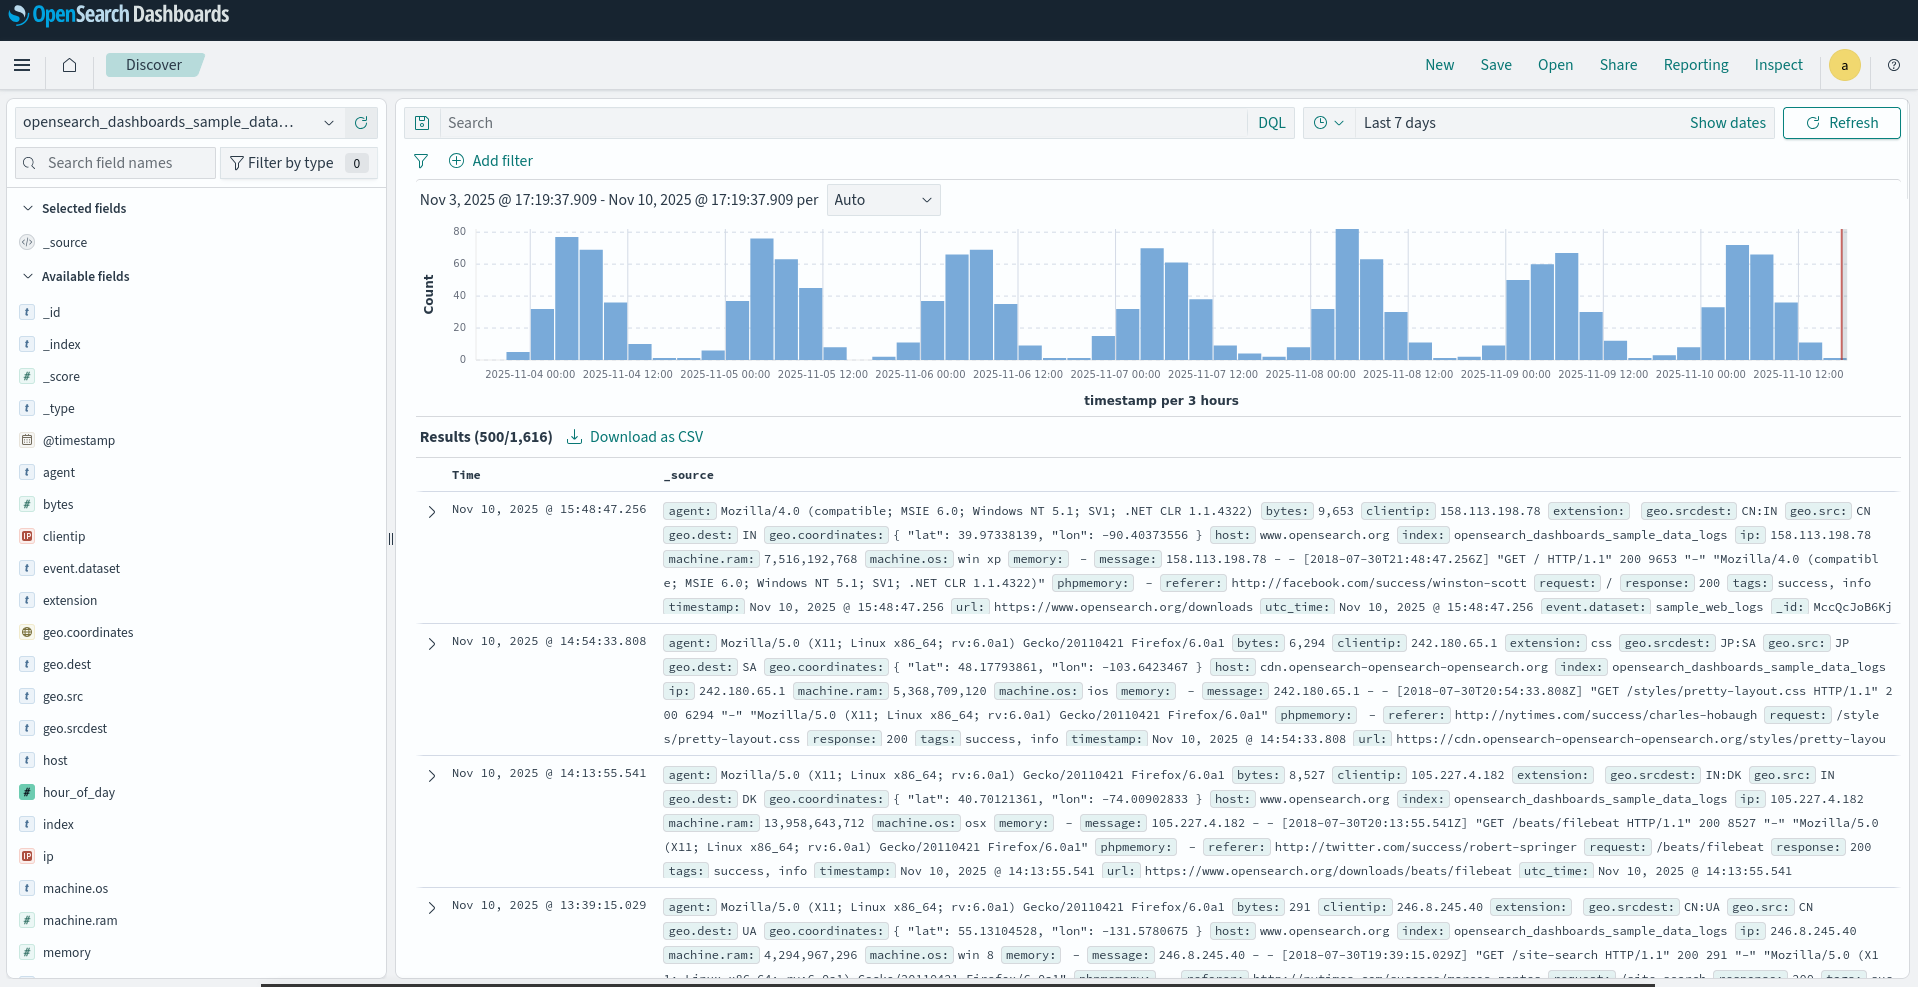Open the hamburger navigation menu
Image resolution: width=1918 pixels, height=987 pixels.
coord(22,65)
